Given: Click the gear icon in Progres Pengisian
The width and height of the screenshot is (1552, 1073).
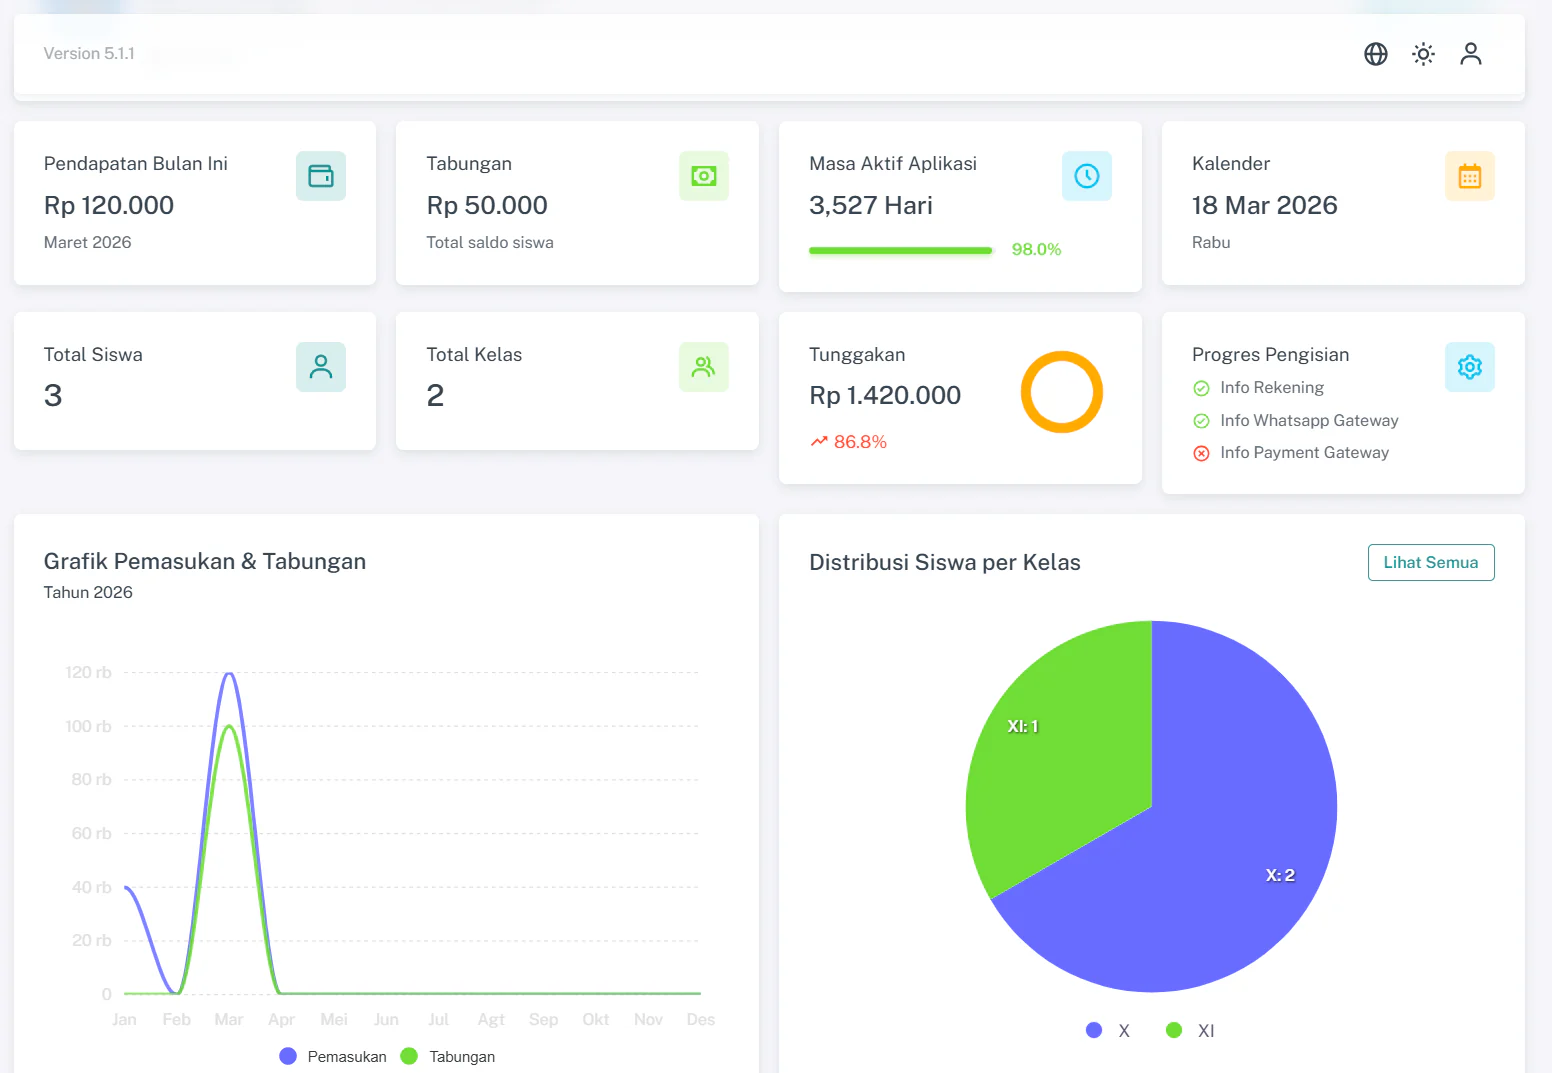Looking at the screenshot, I should pos(1470,367).
